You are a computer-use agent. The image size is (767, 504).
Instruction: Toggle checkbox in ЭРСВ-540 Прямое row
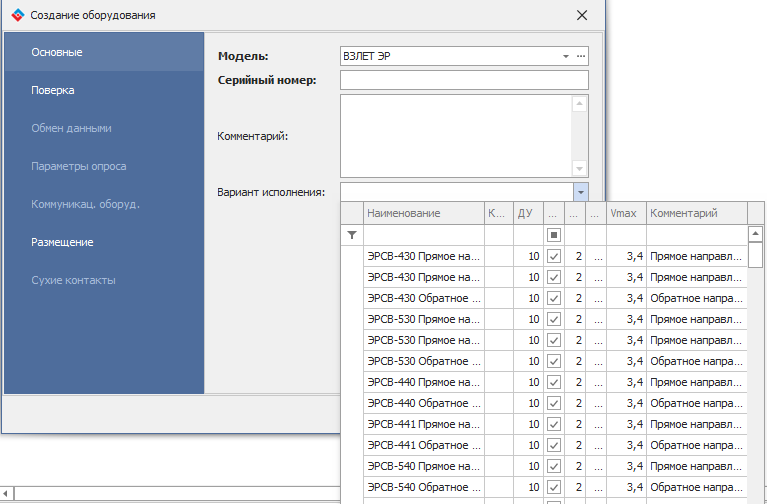point(554,466)
